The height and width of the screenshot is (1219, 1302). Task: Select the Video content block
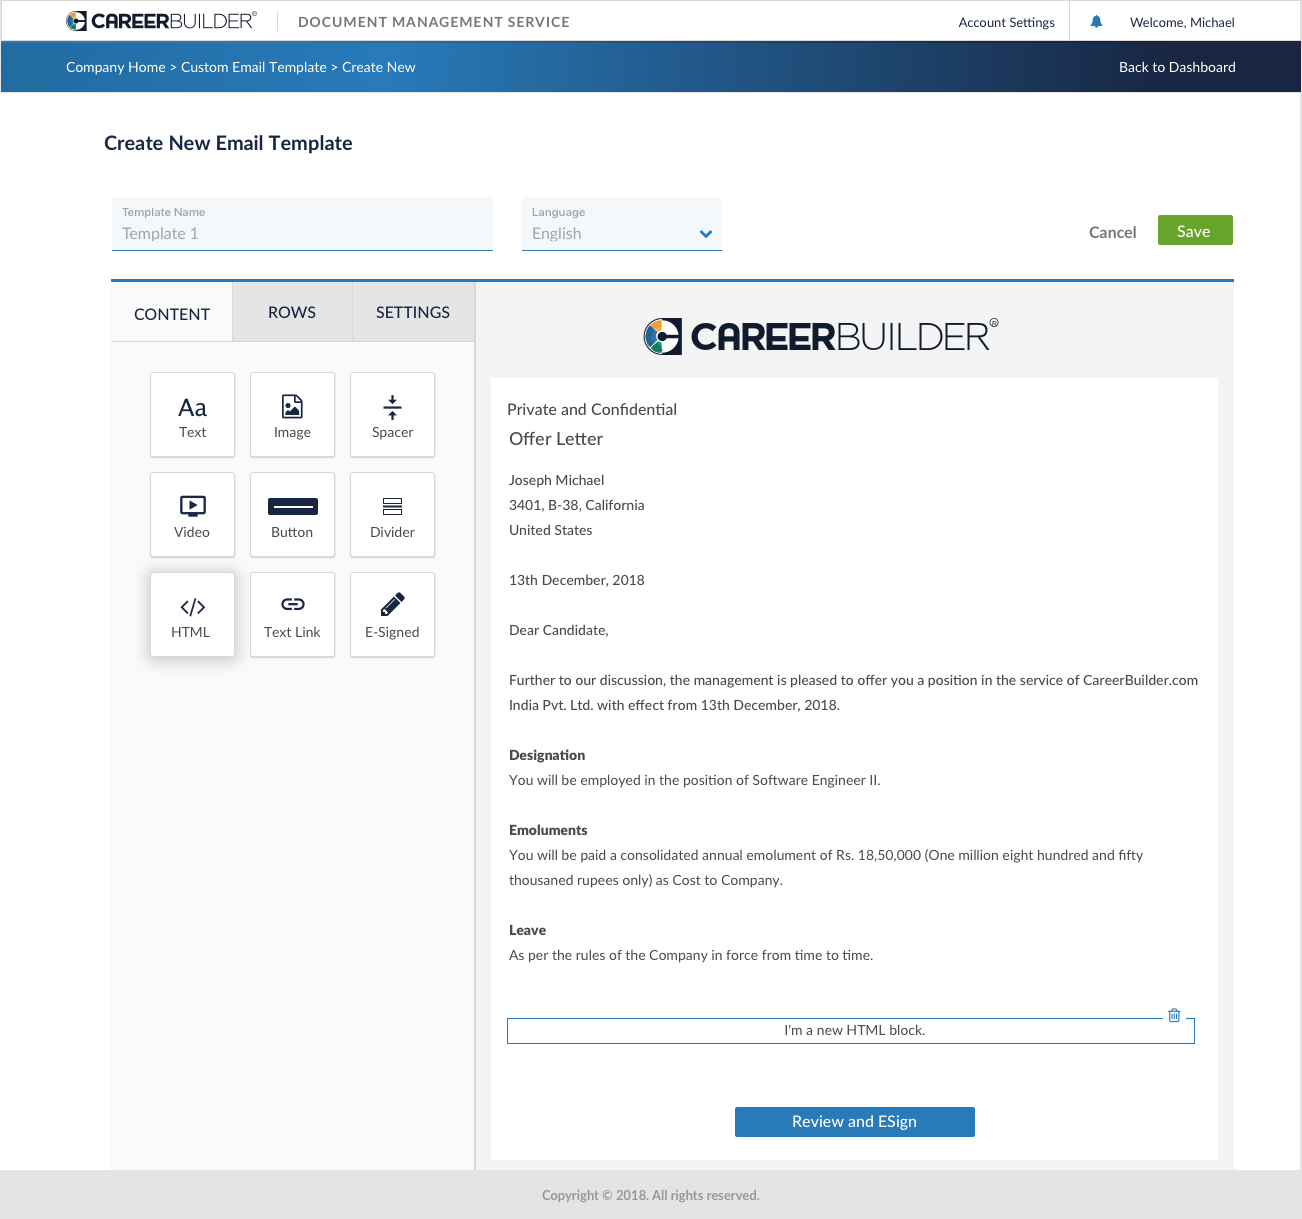click(x=192, y=515)
